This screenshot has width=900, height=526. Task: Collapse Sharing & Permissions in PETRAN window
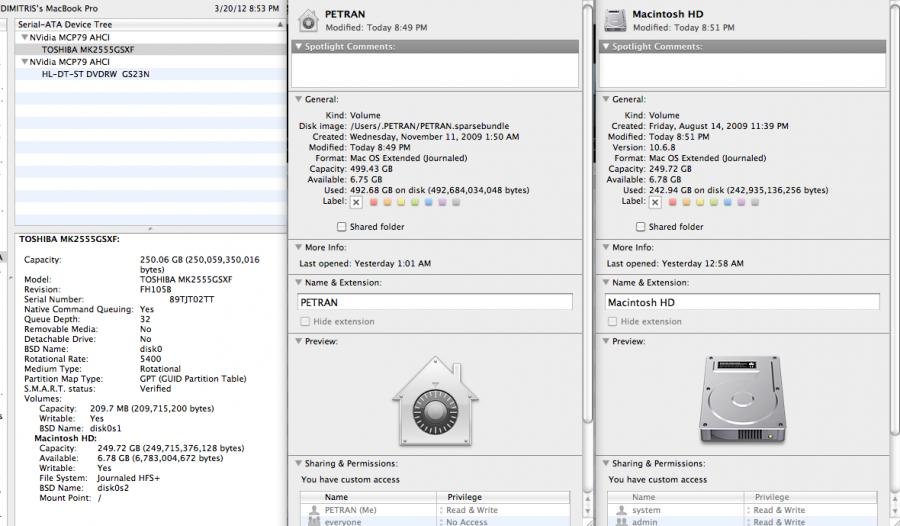pos(298,463)
